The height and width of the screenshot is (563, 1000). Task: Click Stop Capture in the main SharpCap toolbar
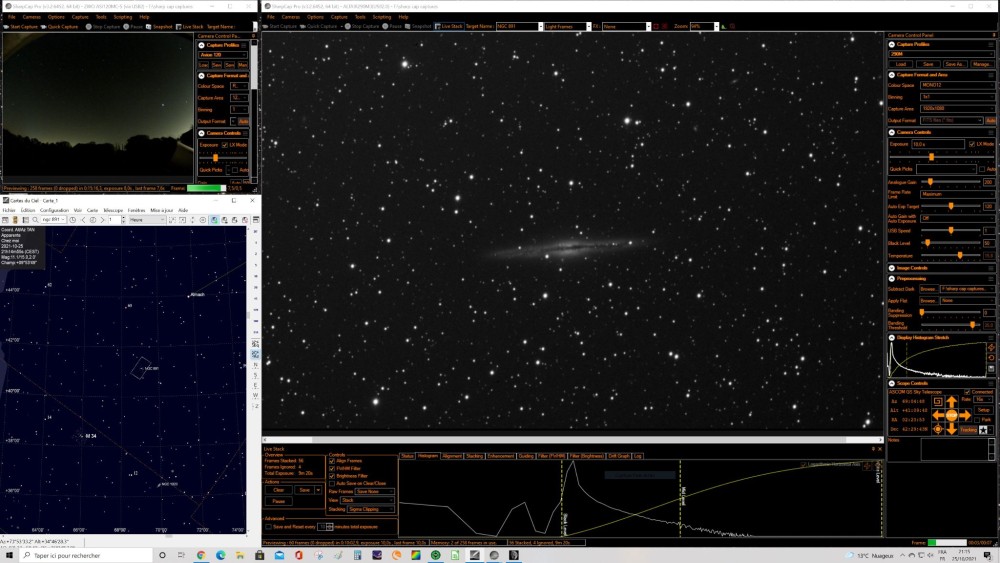tap(362, 26)
